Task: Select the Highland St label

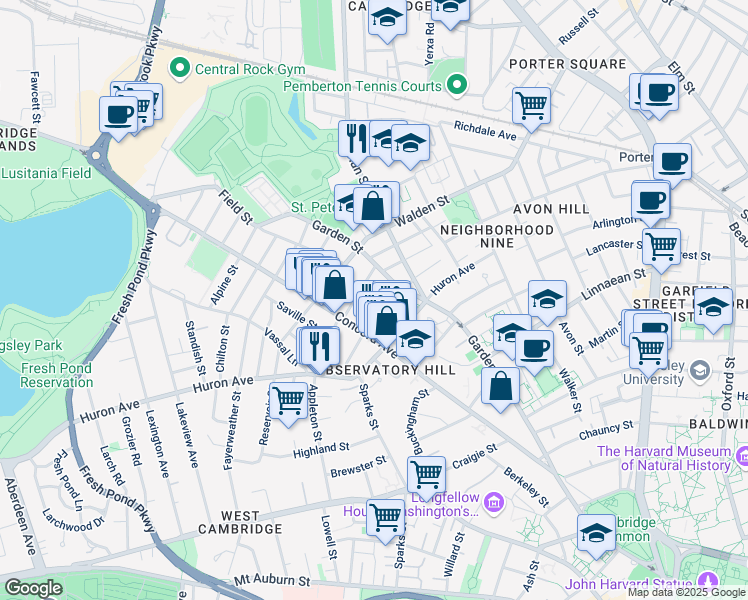Action: (x=321, y=450)
